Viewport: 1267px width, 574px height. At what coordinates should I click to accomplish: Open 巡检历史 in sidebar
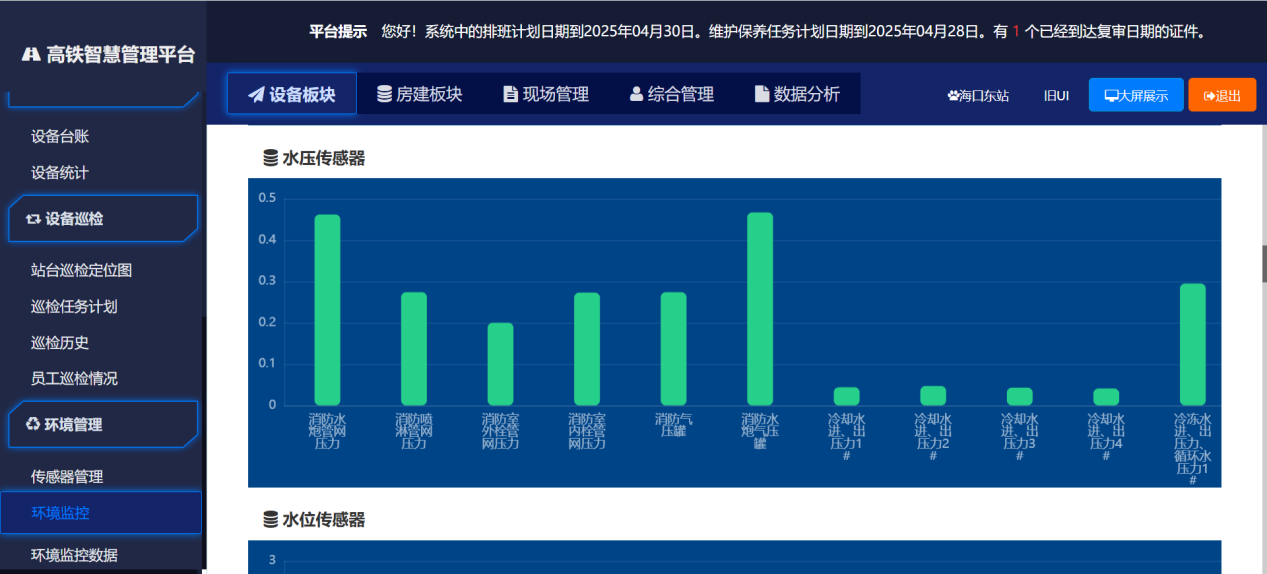point(60,342)
